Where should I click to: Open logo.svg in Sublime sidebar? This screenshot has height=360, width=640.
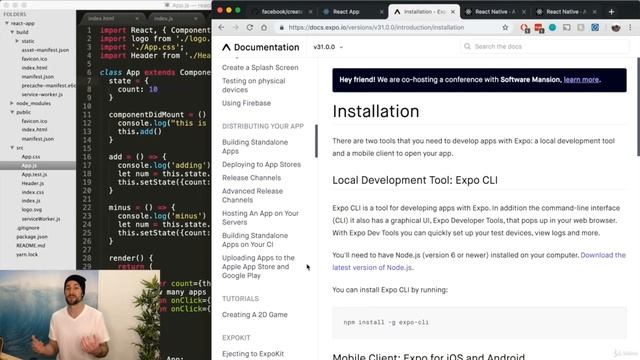pyautogui.click(x=32, y=209)
